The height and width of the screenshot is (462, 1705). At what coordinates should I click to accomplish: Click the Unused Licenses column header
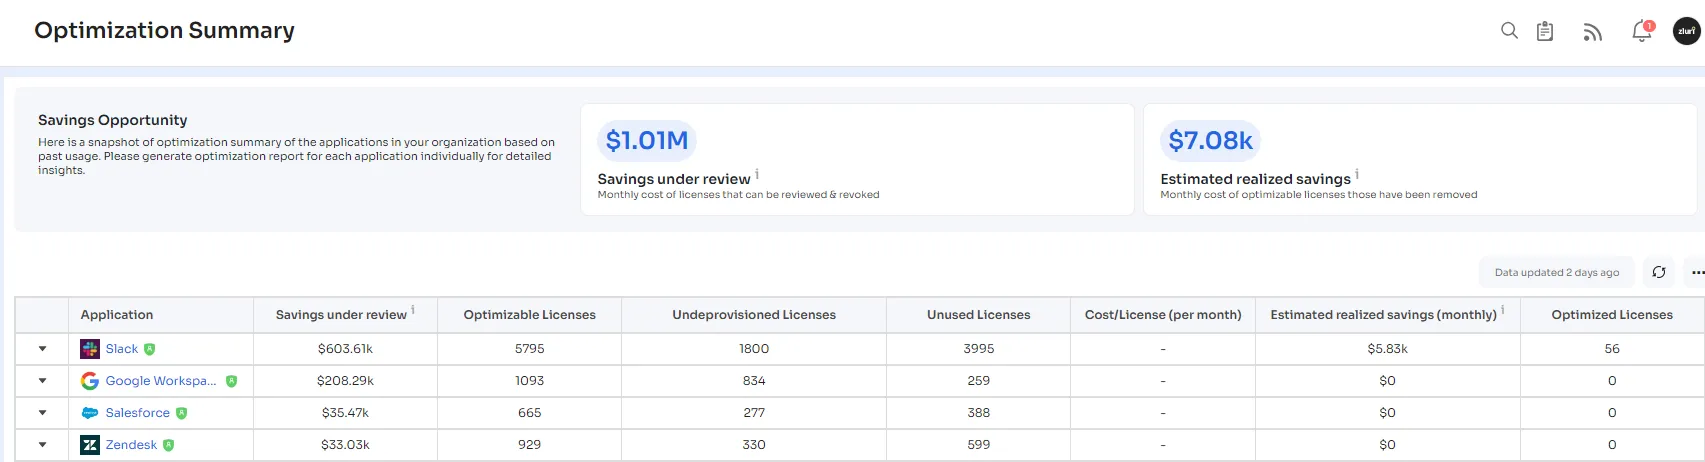(979, 315)
